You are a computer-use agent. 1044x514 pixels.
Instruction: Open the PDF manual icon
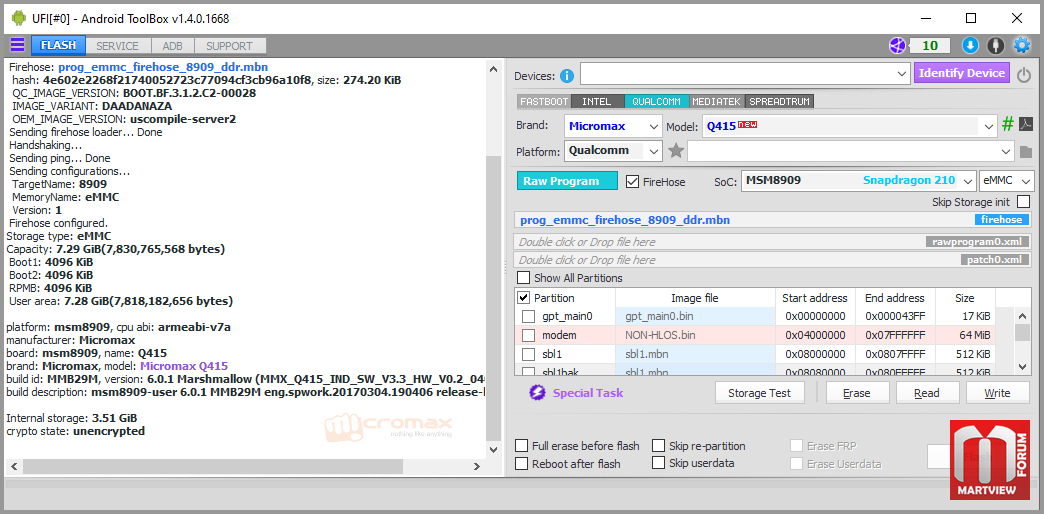(x=1026, y=125)
